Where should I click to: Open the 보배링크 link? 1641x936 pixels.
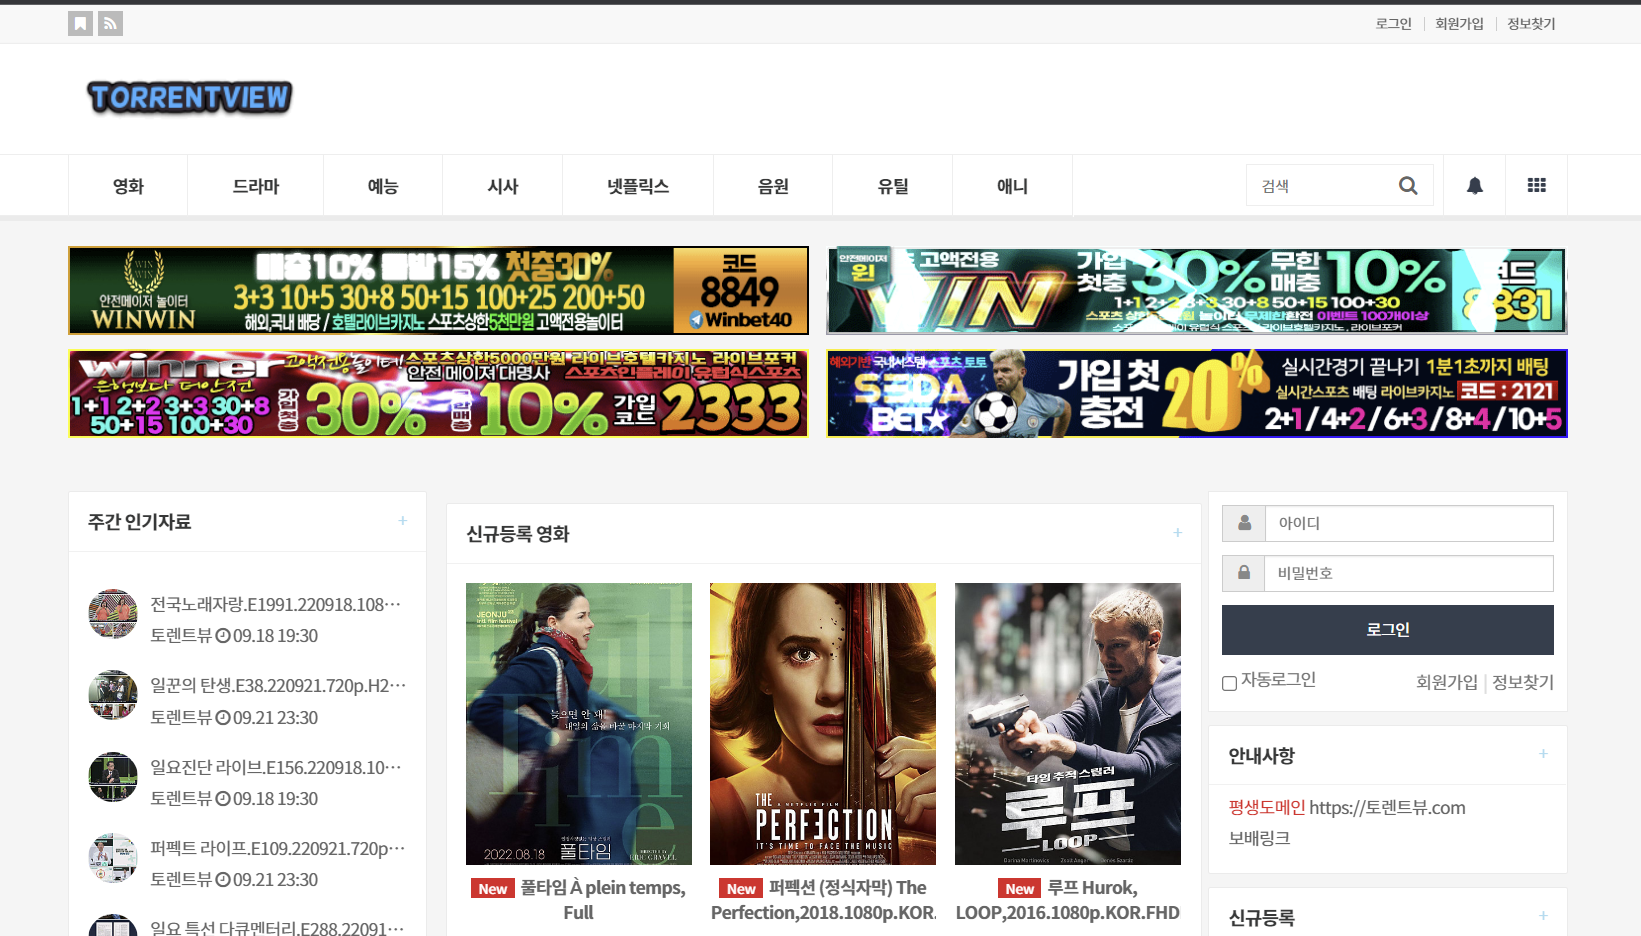[x=1259, y=838]
